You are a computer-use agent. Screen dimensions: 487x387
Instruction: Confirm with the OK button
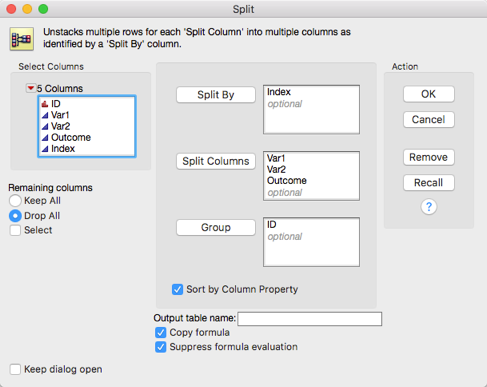pyautogui.click(x=429, y=94)
